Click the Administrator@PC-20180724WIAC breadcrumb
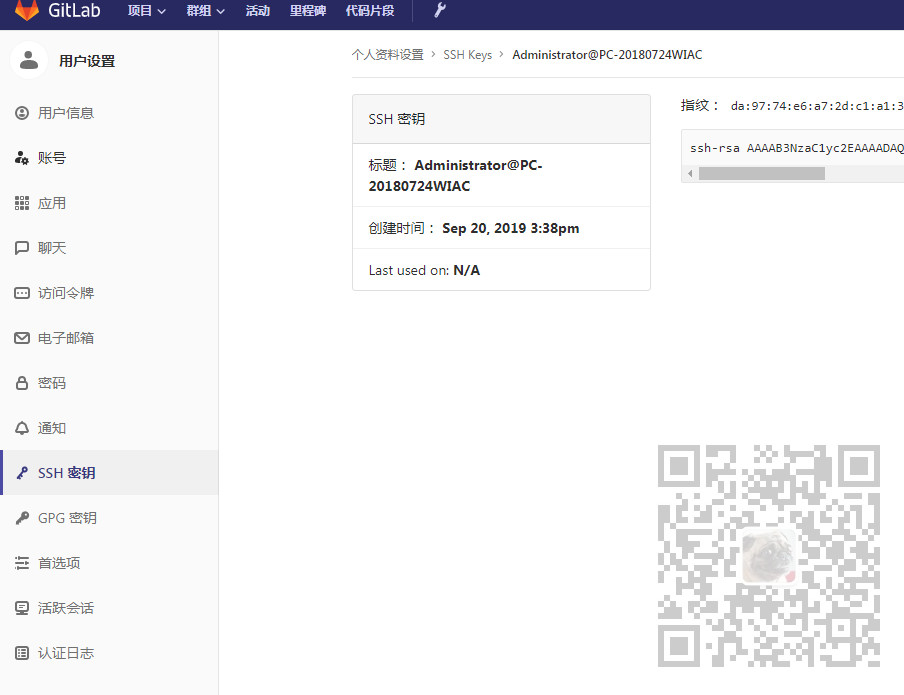The image size is (904, 695). click(x=607, y=55)
